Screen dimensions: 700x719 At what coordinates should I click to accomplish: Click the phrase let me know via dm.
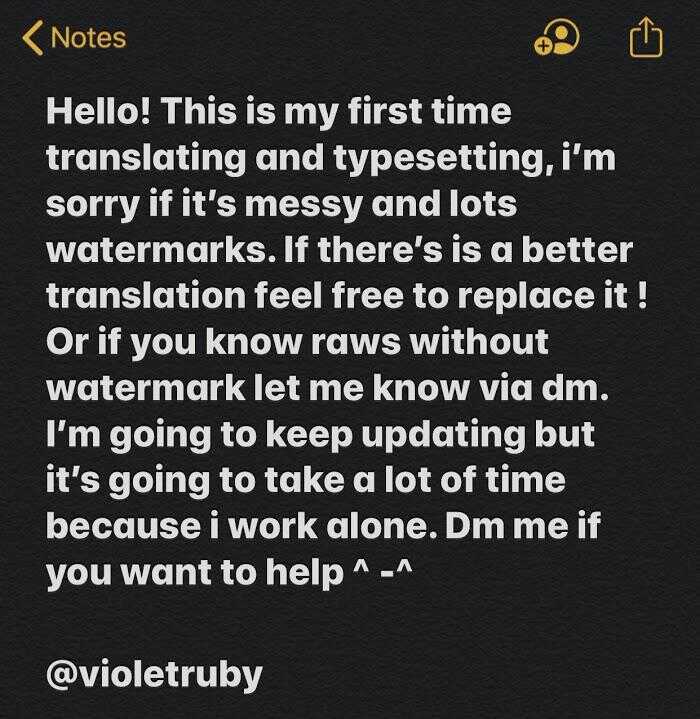tap(431, 389)
